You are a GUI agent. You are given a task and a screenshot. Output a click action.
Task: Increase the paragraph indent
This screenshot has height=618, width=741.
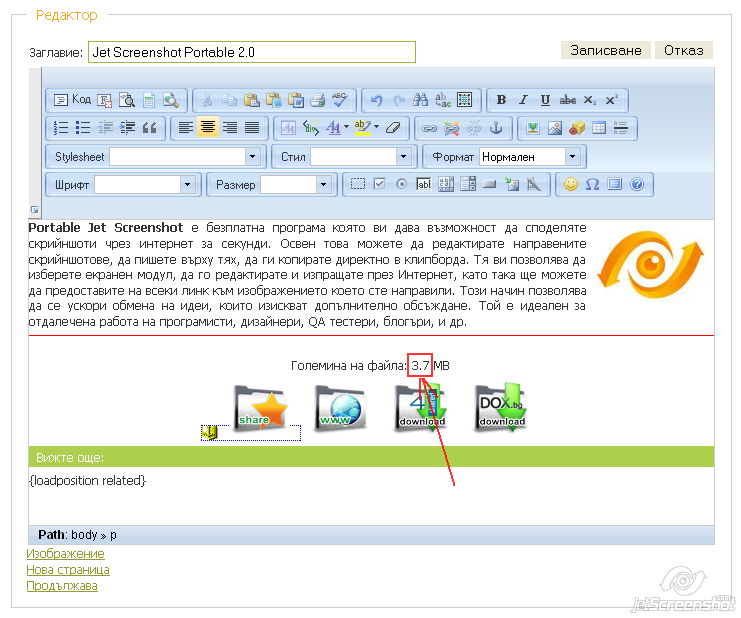(128, 128)
